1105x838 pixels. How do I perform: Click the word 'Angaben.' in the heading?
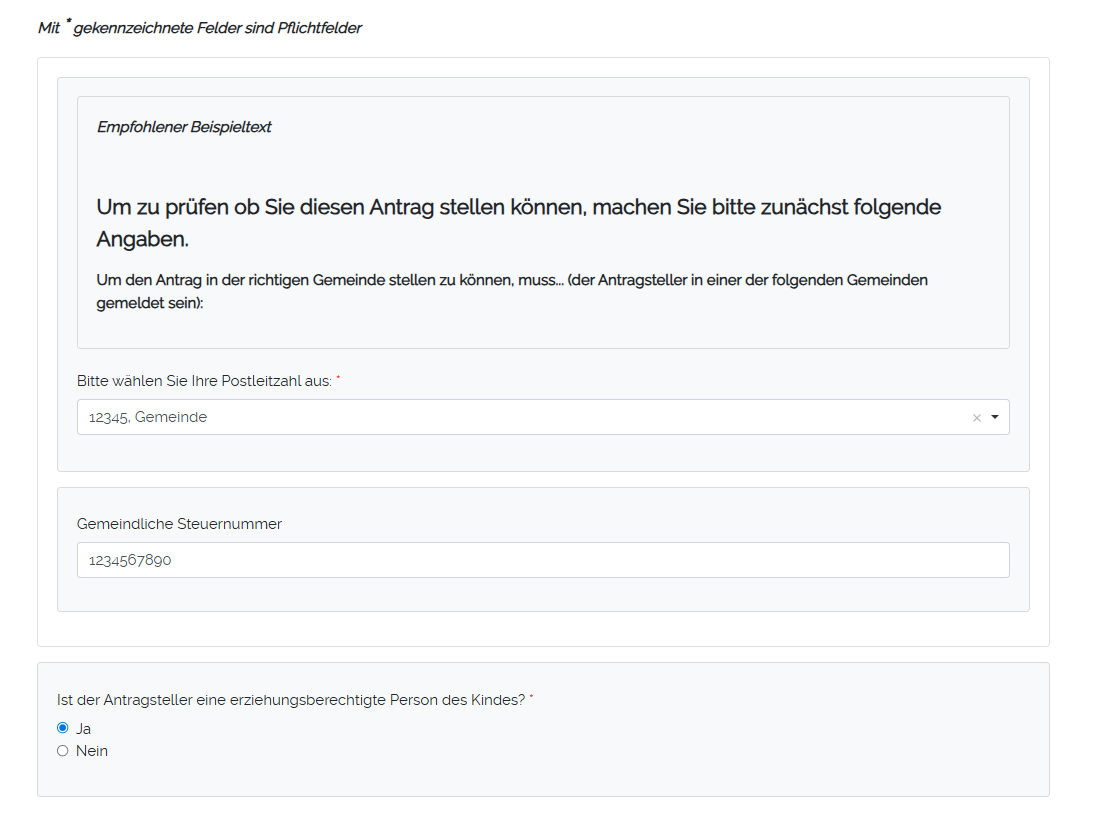pyautogui.click(x=143, y=240)
